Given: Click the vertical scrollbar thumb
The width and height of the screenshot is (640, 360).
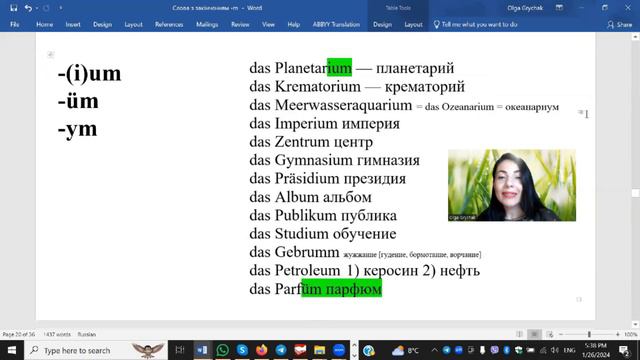Looking at the screenshot, I should (636, 193).
